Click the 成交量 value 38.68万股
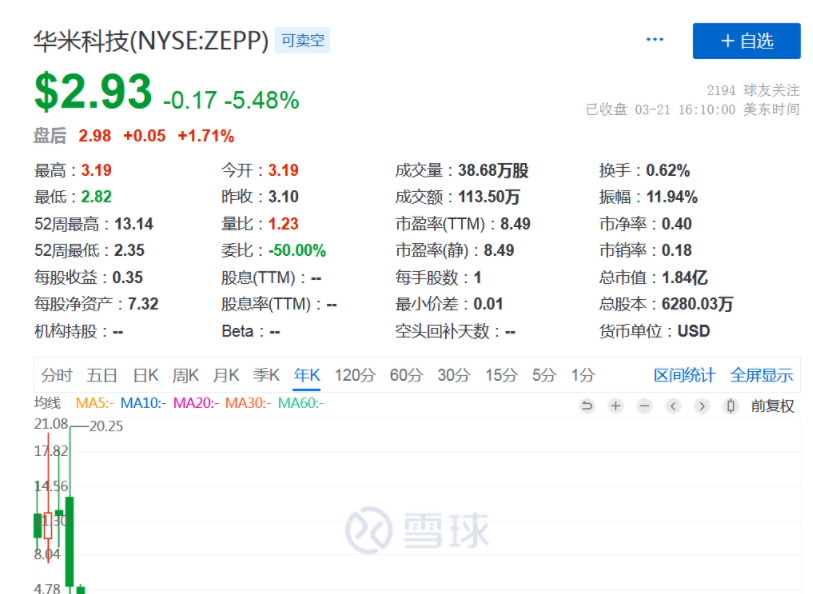The height and width of the screenshot is (594, 813). point(493,171)
